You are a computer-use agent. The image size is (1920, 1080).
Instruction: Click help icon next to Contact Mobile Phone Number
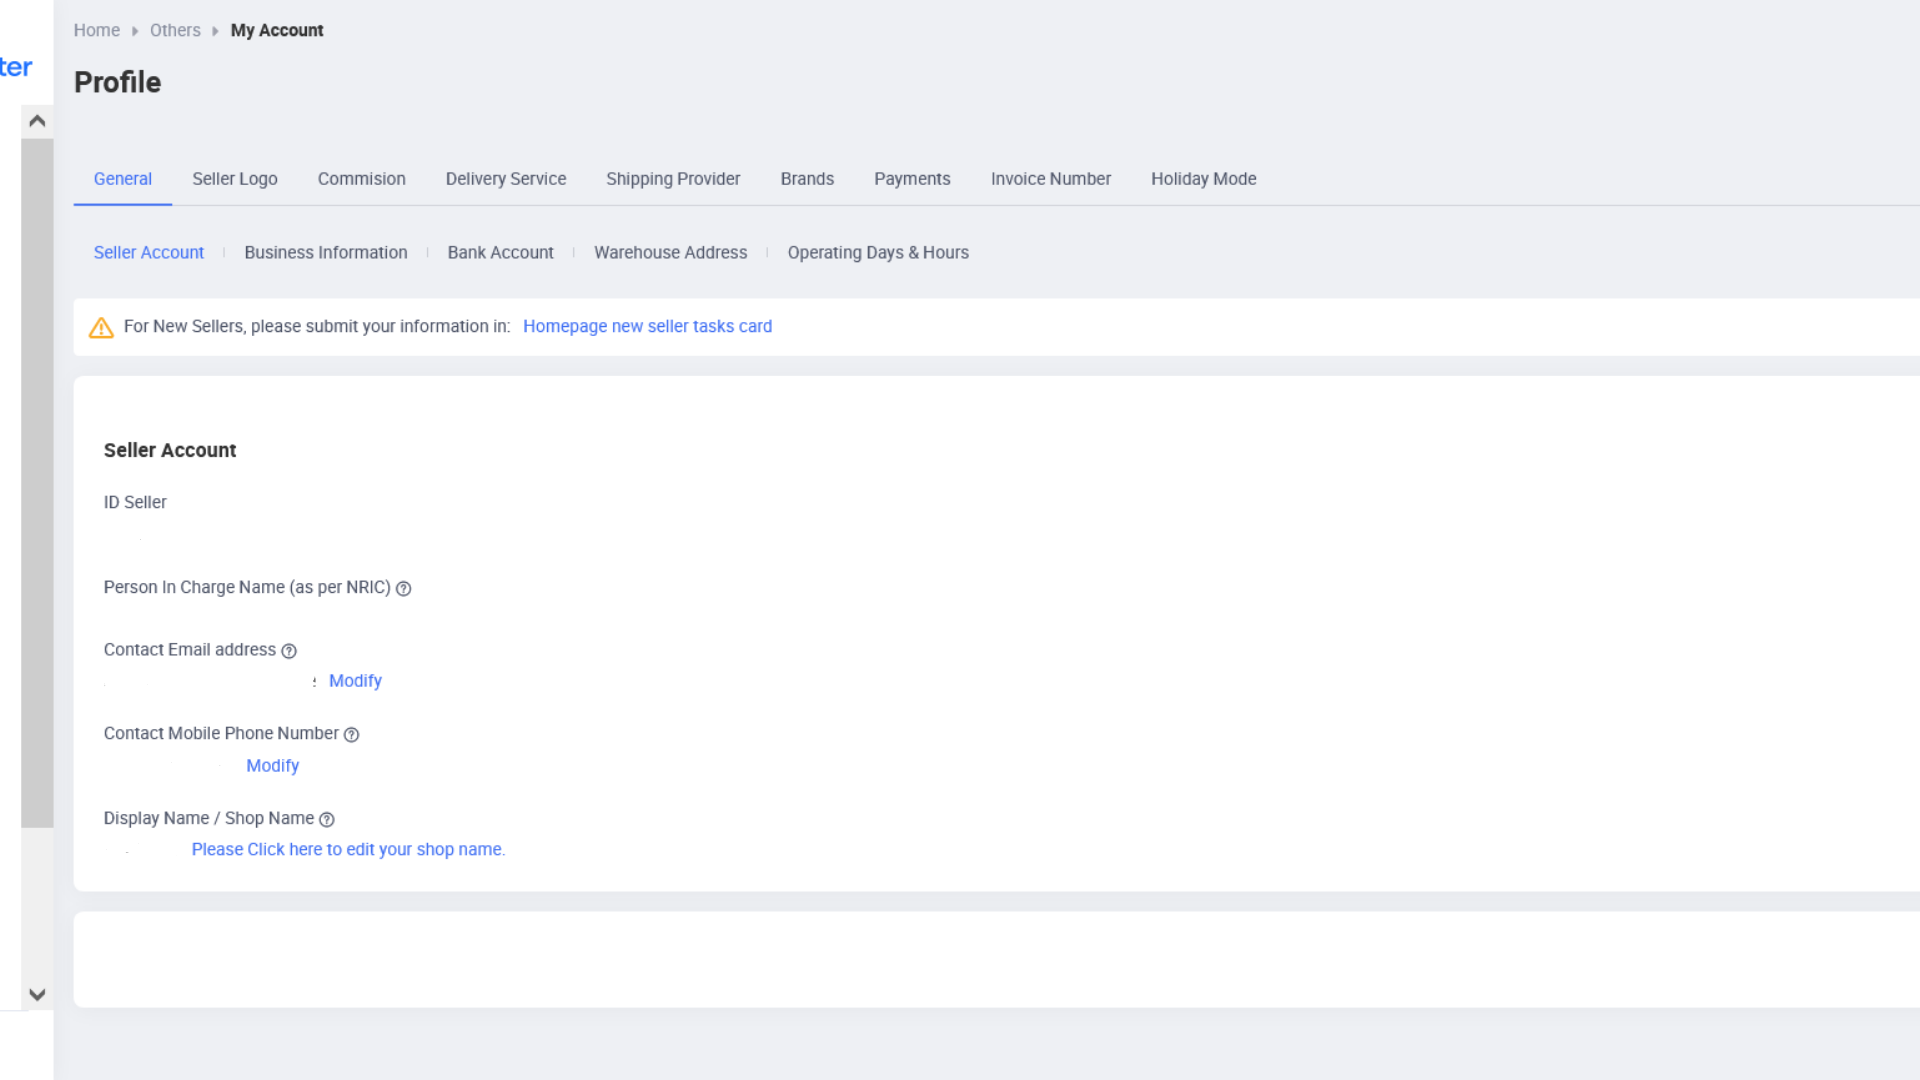351,735
